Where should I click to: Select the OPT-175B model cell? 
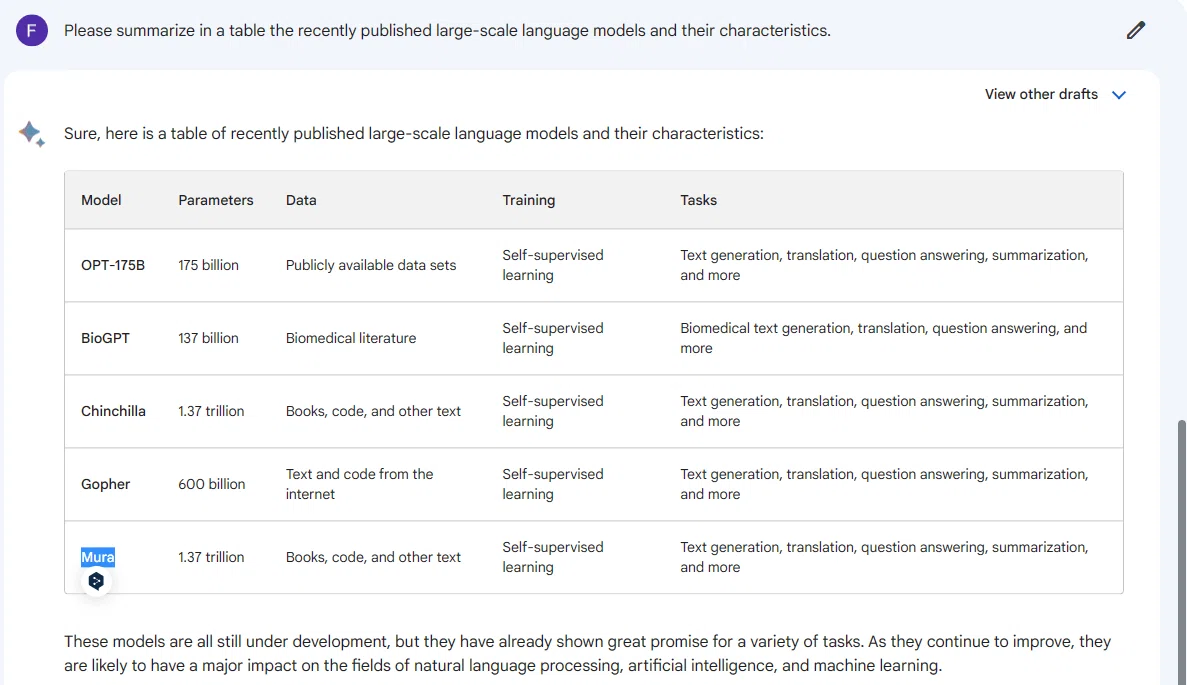(113, 265)
